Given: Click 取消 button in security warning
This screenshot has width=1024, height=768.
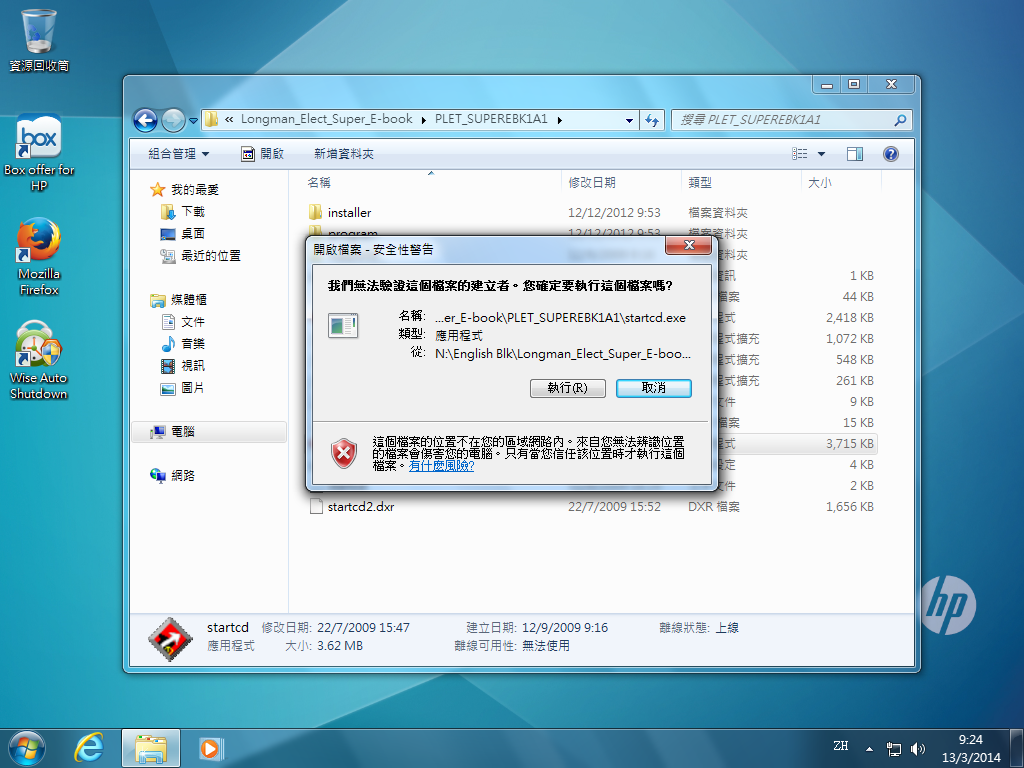Looking at the screenshot, I should [x=654, y=388].
